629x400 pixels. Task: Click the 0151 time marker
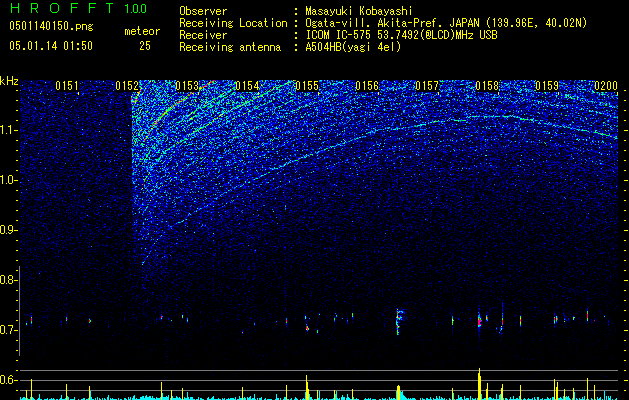coord(67,86)
